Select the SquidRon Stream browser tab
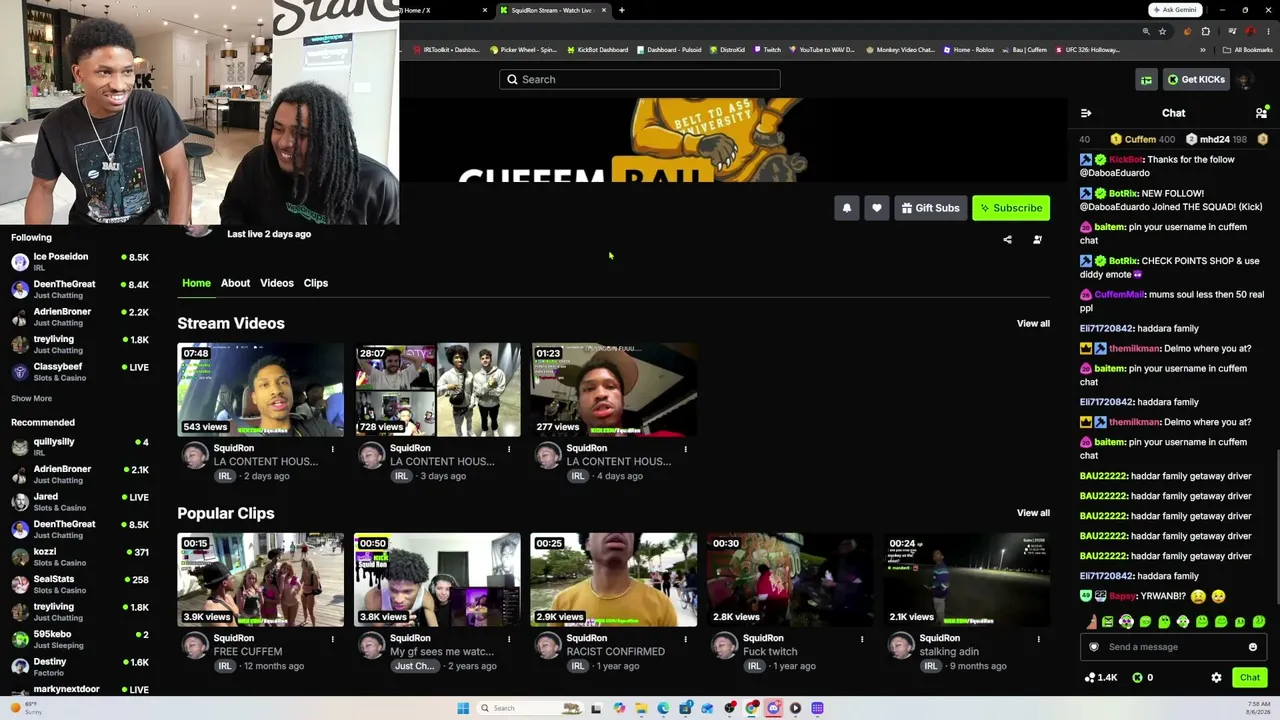The height and width of the screenshot is (720, 1280). (x=553, y=10)
